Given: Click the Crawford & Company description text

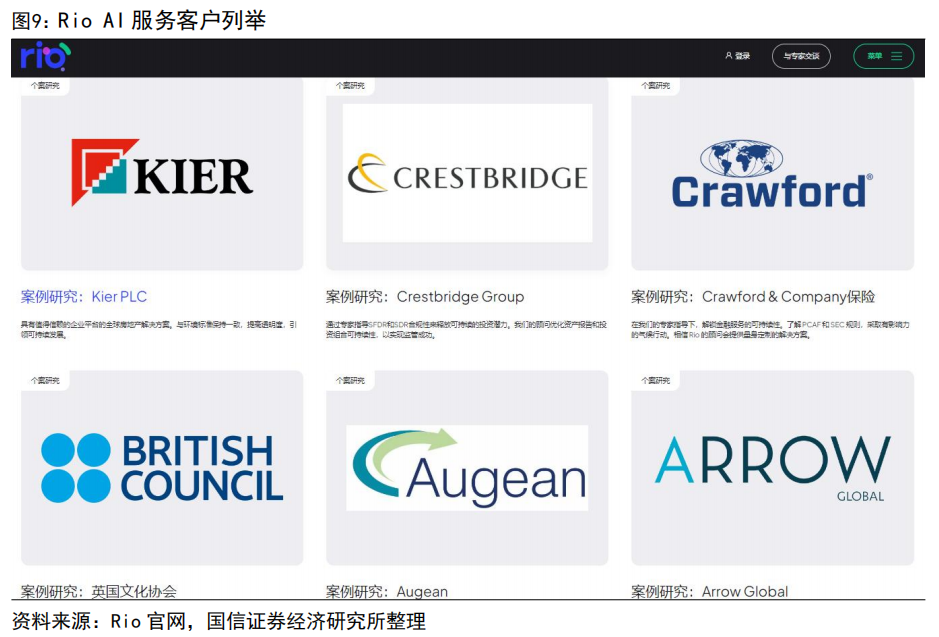Looking at the screenshot, I should pos(770,329).
